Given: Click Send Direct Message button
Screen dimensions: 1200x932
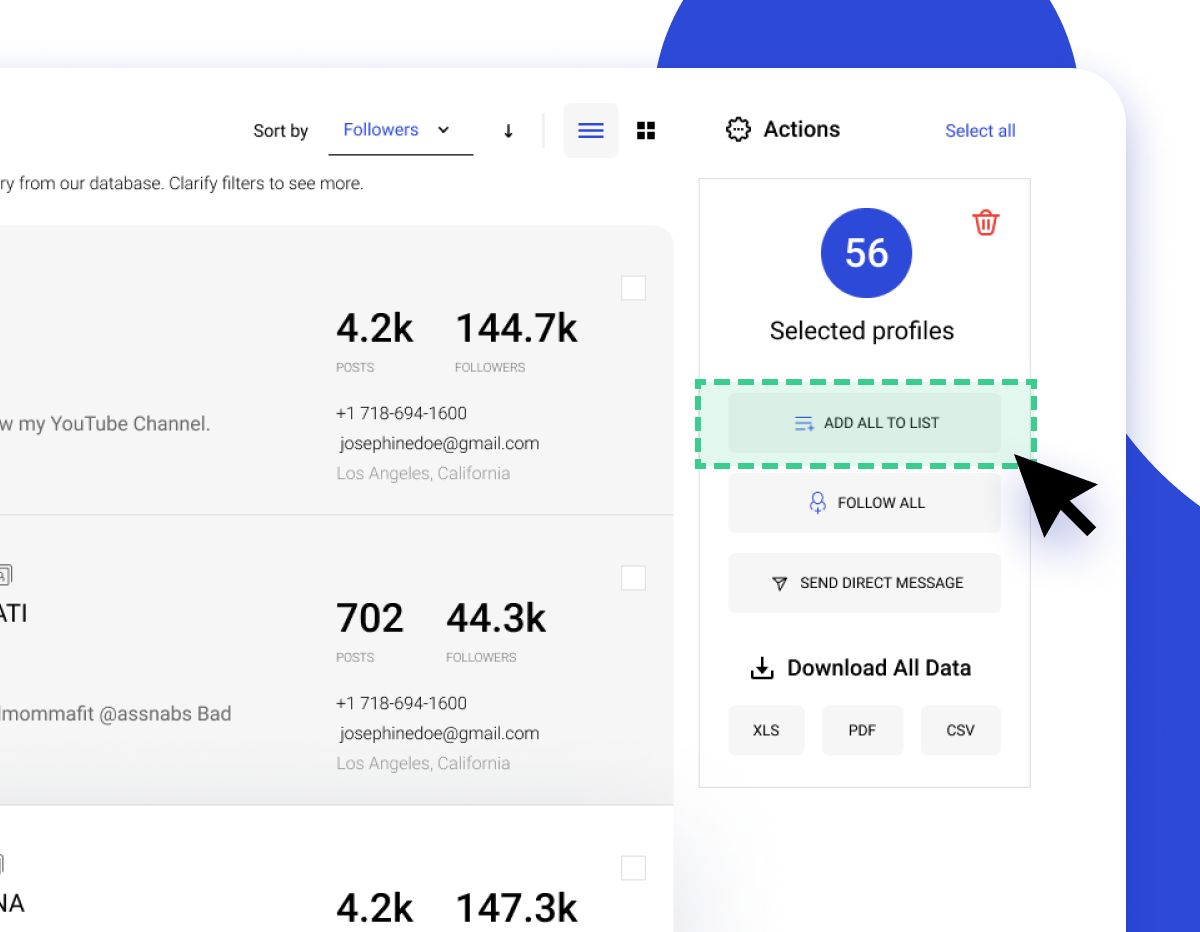Looking at the screenshot, I should pos(864,583).
